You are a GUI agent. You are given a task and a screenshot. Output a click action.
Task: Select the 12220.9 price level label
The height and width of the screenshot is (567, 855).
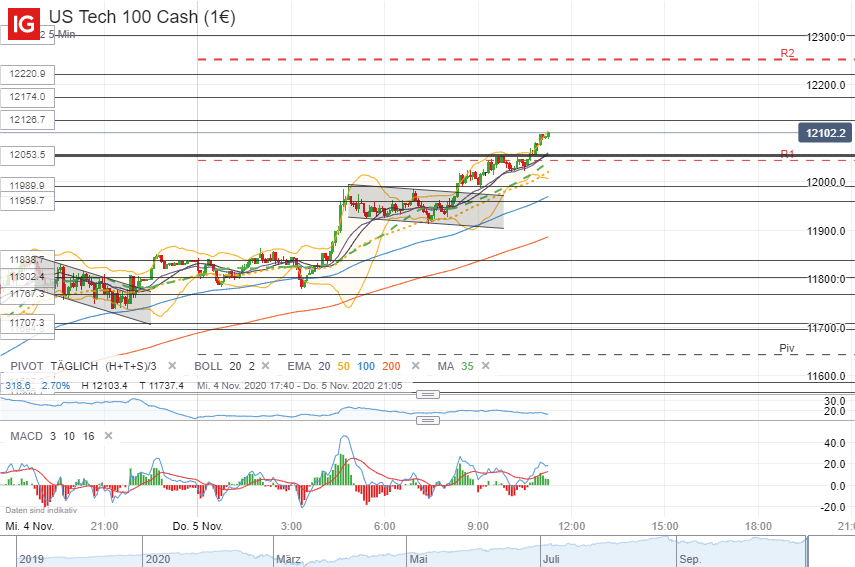tap(27, 74)
